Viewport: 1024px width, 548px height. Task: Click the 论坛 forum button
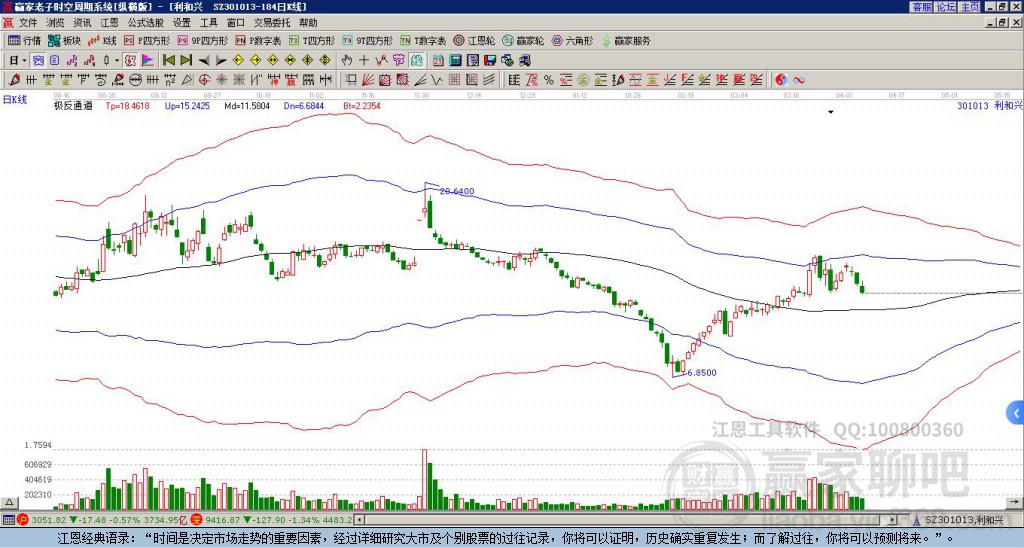pyautogui.click(x=945, y=7)
